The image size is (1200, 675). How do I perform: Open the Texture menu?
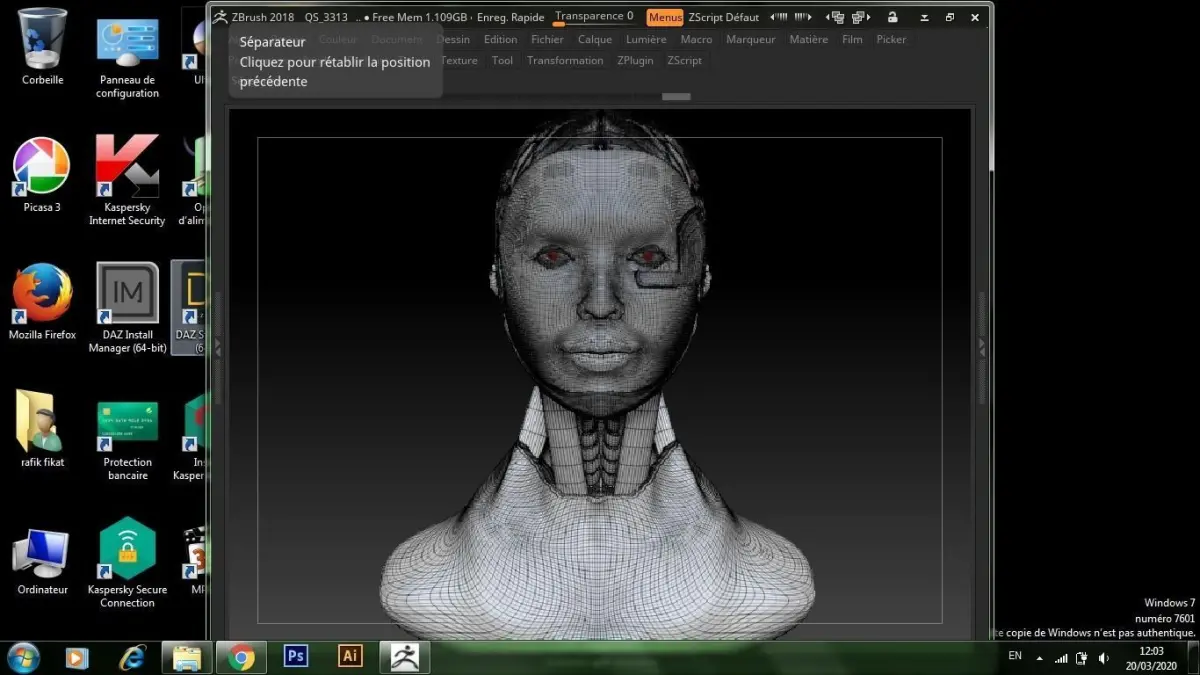click(459, 61)
